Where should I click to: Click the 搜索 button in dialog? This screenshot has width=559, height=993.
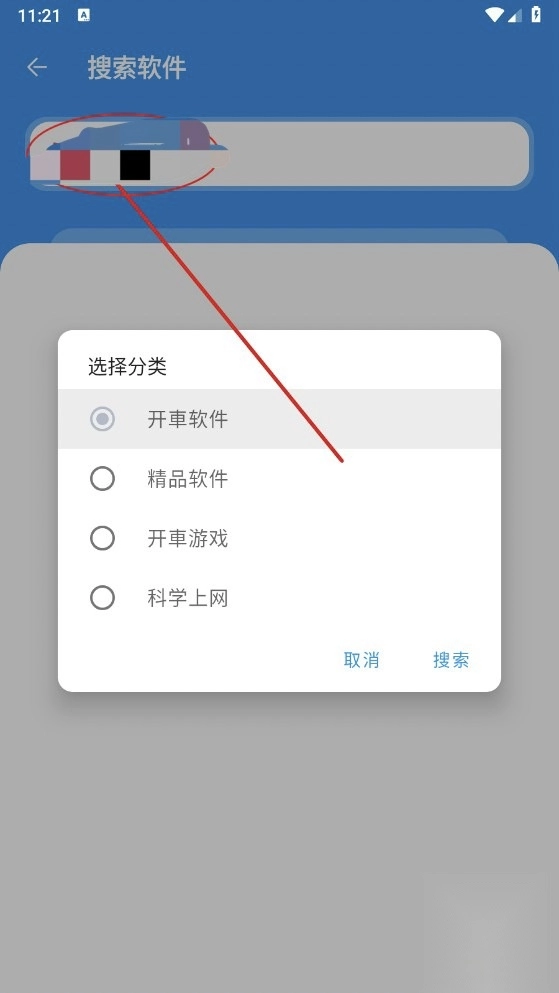pos(451,660)
